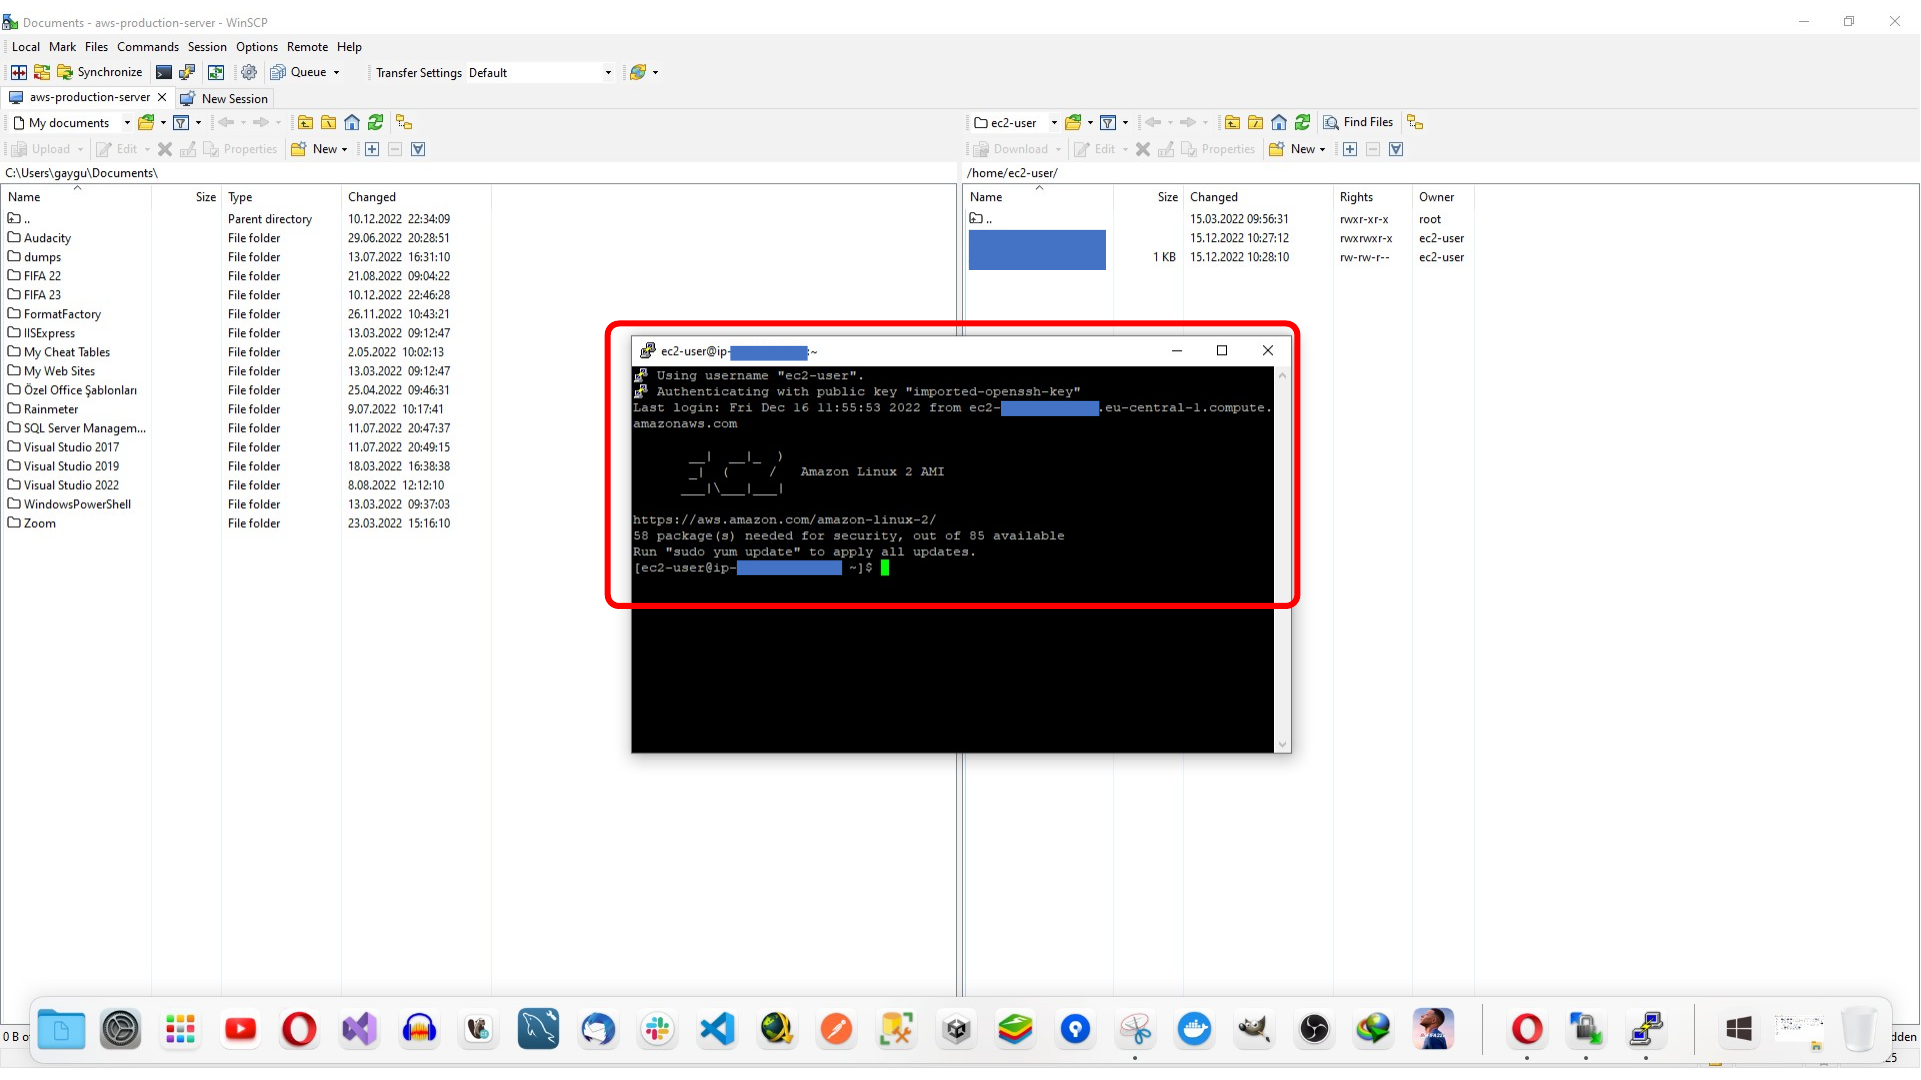Viewport: 1921px width, 1080px height.
Task: Refresh the remote directory panel
Action: (1303, 122)
